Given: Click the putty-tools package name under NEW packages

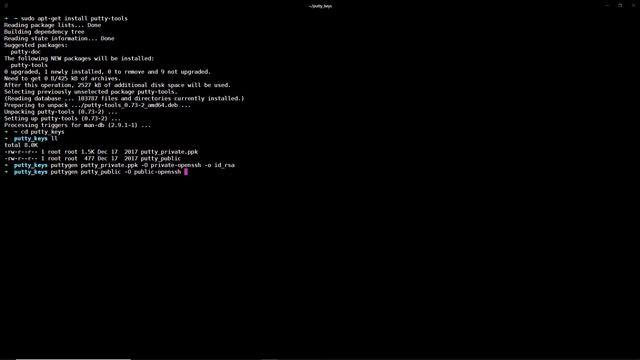Looking at the screenshot, I should click(x=29, y=65).
